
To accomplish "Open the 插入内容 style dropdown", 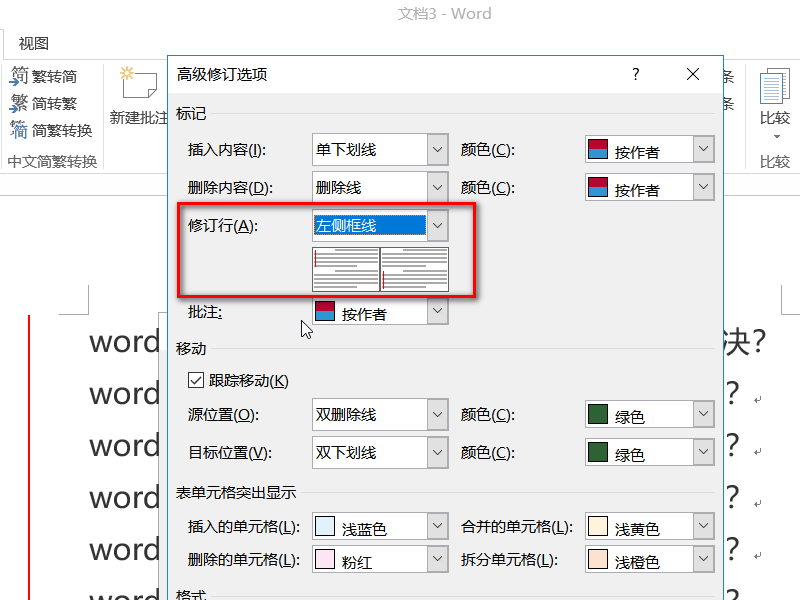I will [x=437, y=149].
